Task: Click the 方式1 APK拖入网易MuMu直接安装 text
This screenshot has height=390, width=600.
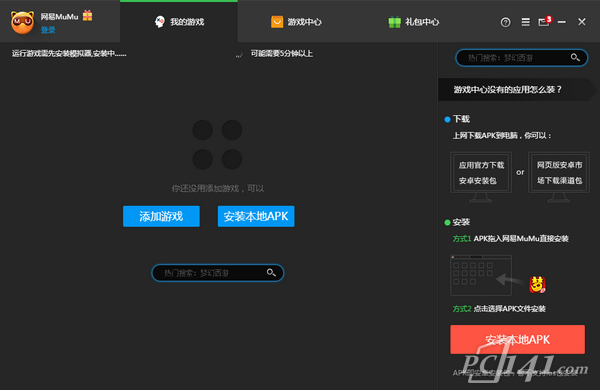Action: point(510,239)
